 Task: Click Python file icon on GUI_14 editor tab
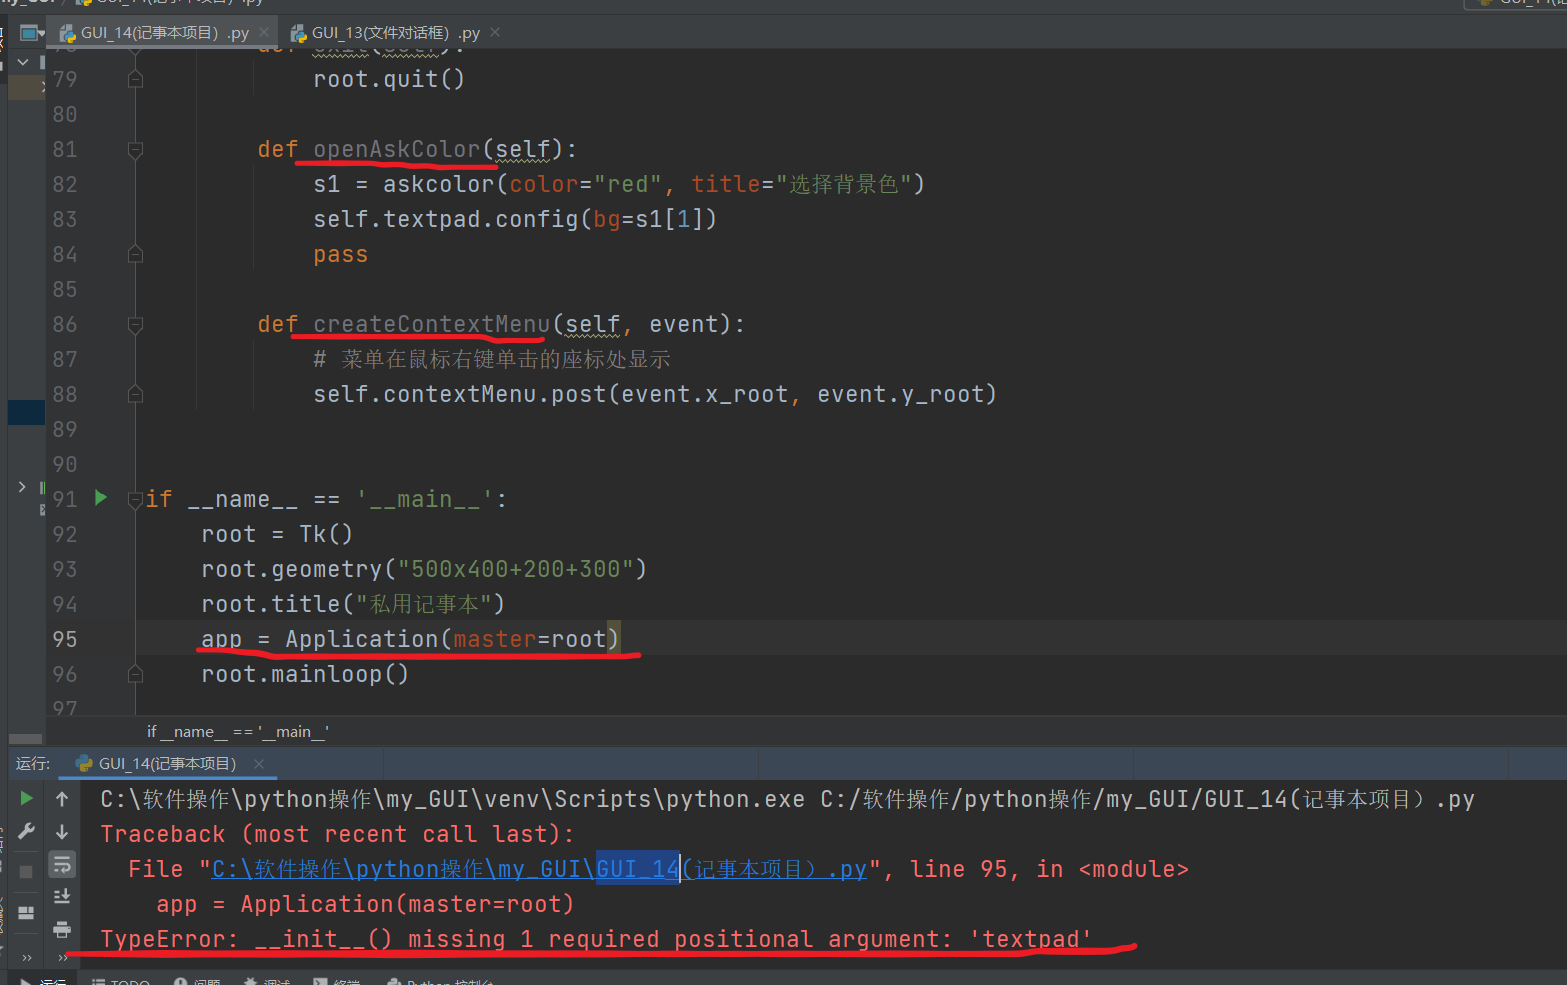68,34
